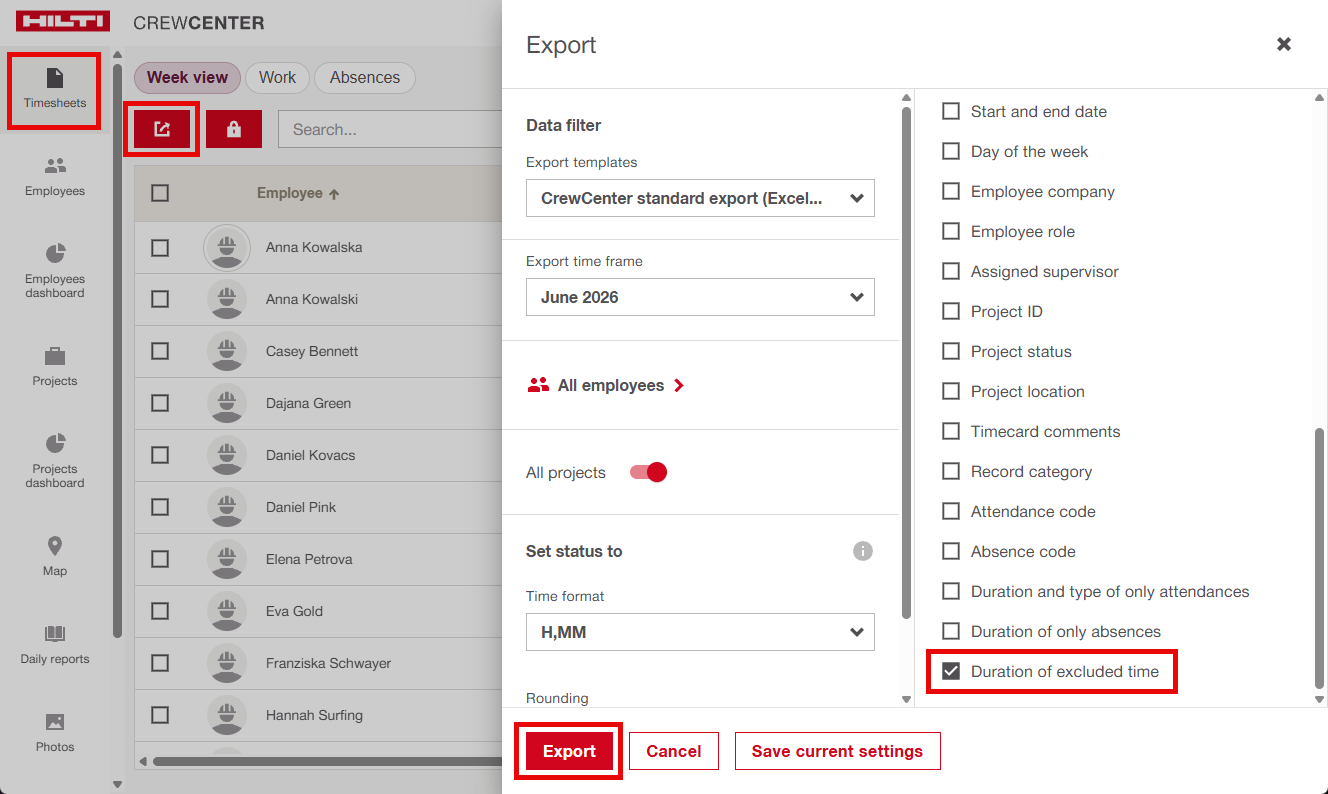The width and height of the screenshot is (1328, 794).
Task: Click Anna Kowalski's avatar icon
Action: pyautogui.click(x=227, y=299)
